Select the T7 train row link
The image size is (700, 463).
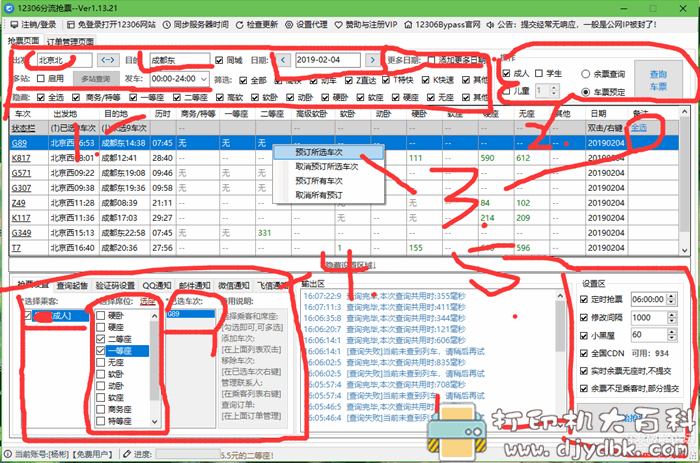16,248
